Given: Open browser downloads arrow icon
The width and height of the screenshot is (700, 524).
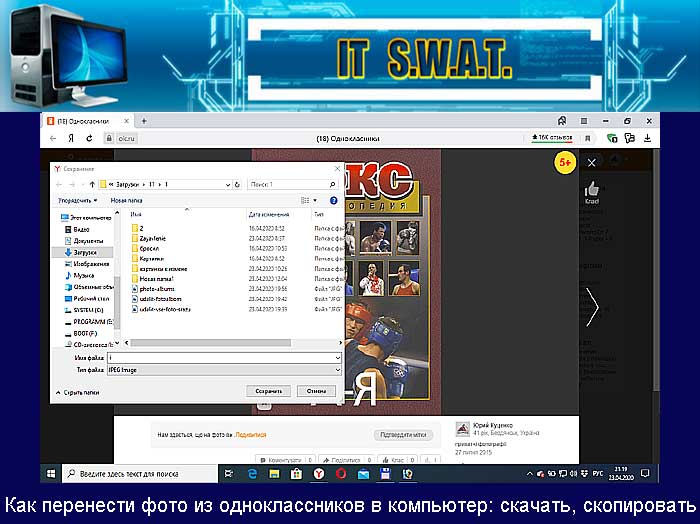Looking at the screenshot, I should click(x=647, y=138).
